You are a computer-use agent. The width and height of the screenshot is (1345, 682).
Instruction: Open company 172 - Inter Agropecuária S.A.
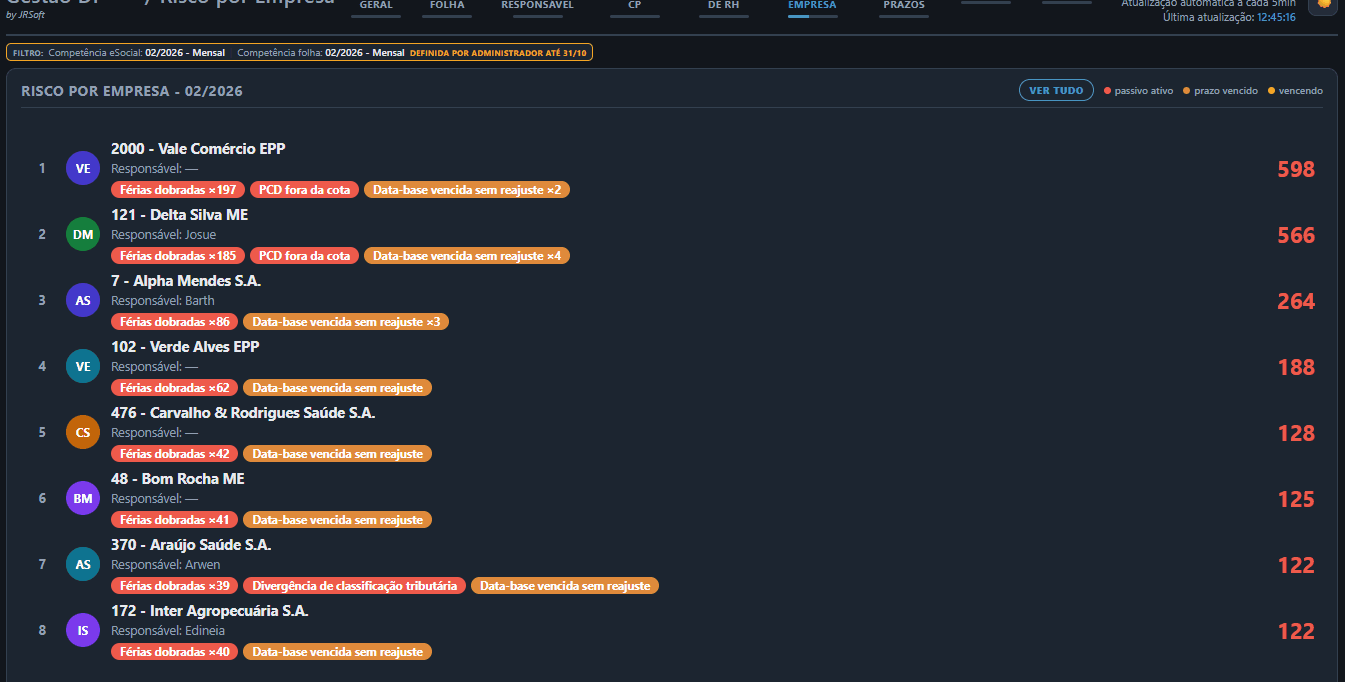(x=210, y=610)
